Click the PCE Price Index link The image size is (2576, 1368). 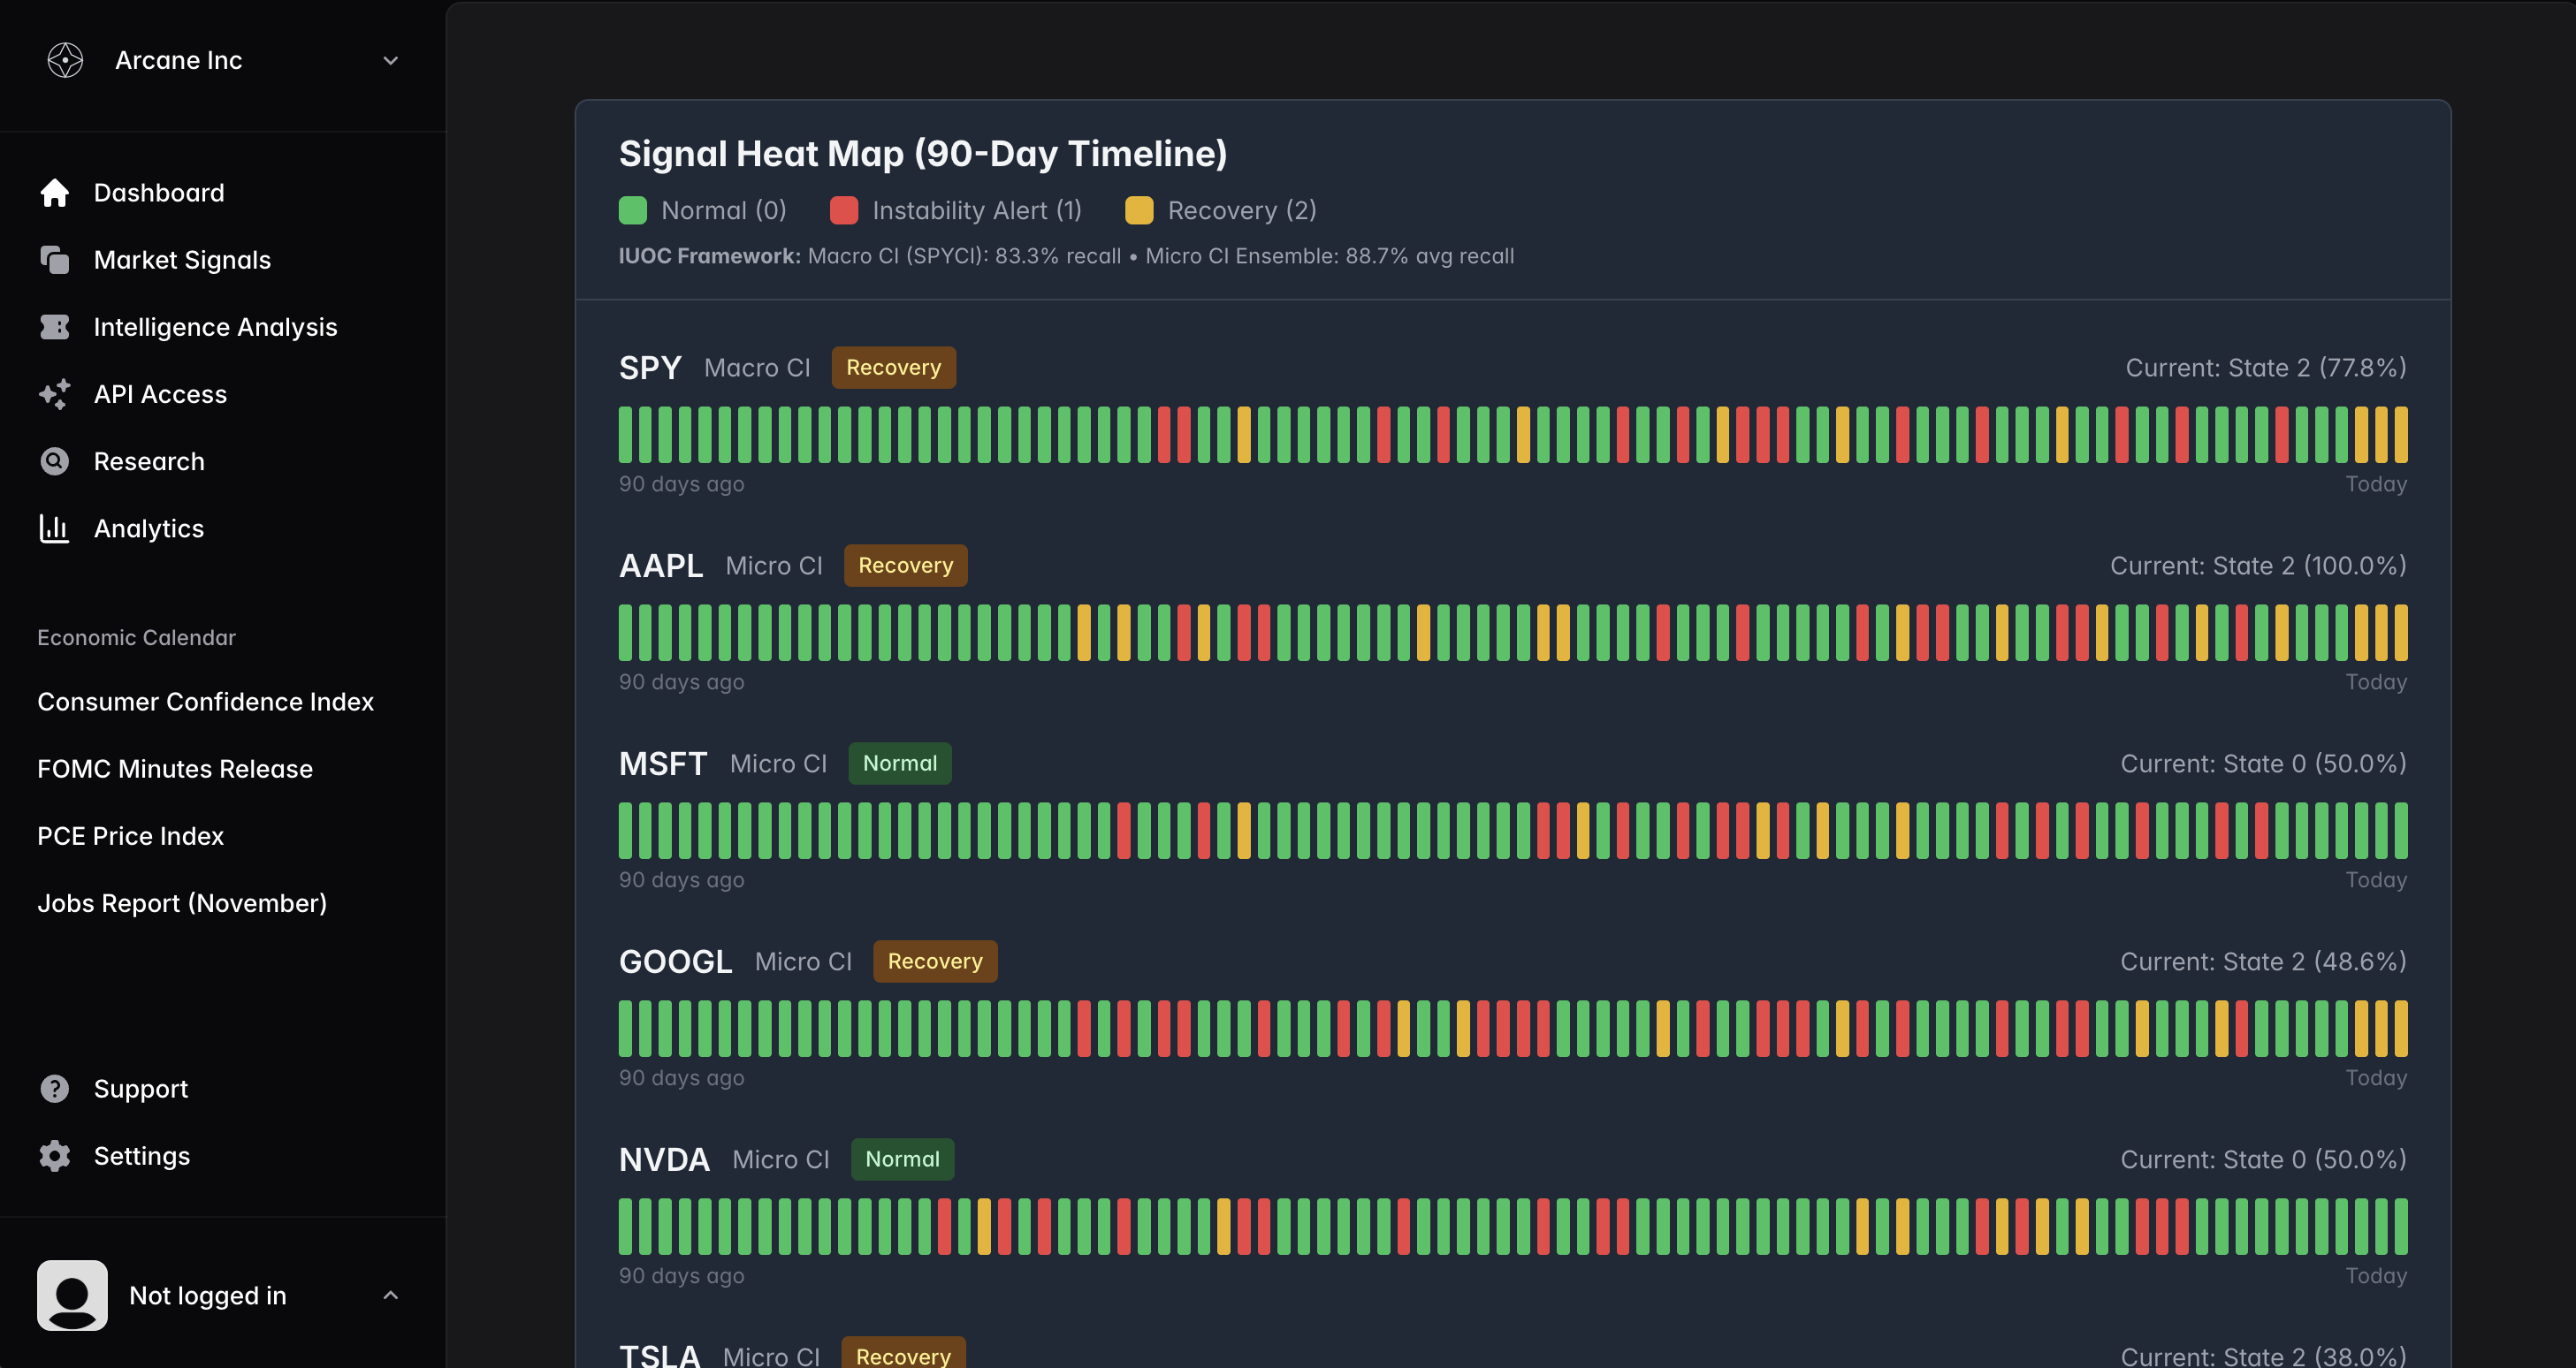pos(130,835)
